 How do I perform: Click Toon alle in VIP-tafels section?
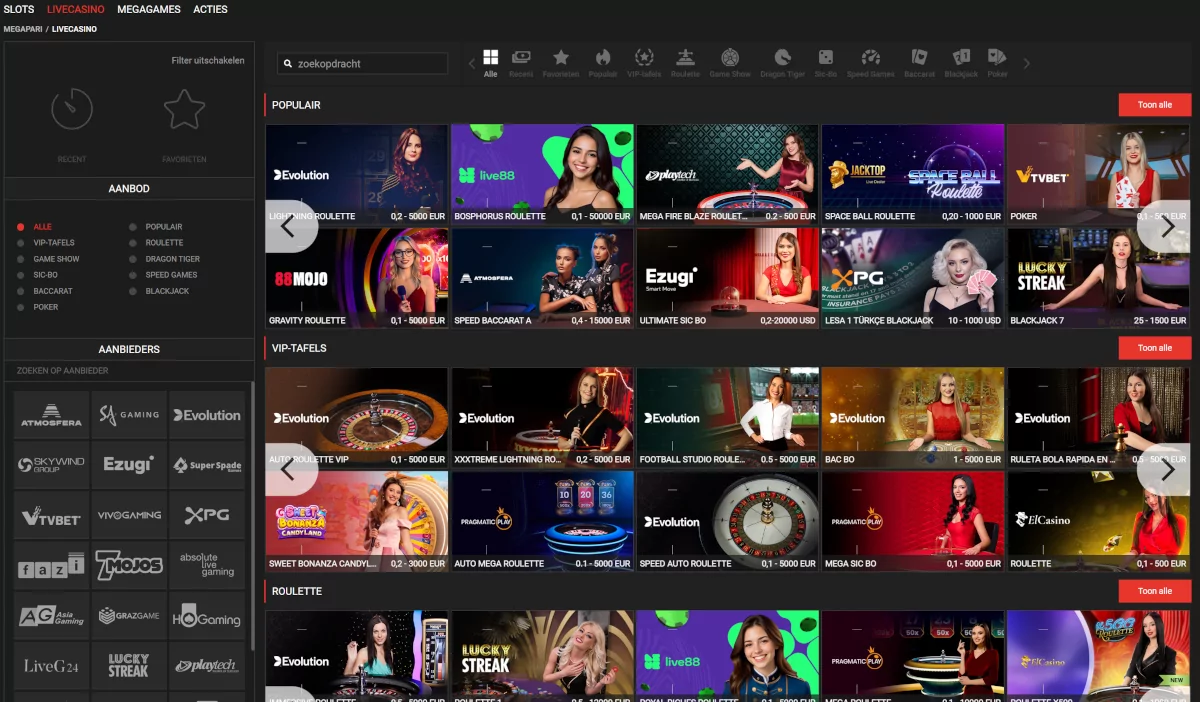pyautogui.click(x=1155, y=348)
